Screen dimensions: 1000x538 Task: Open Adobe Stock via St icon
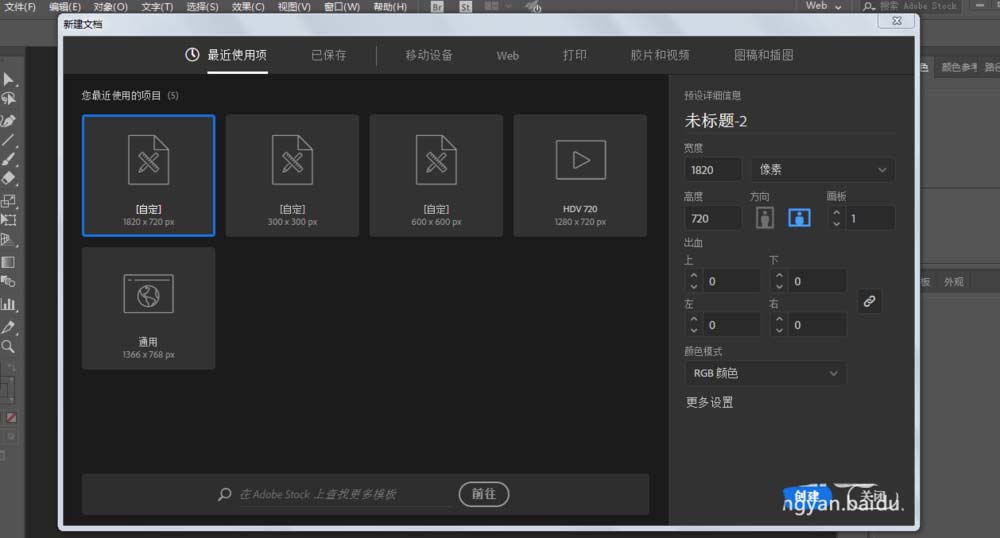(x=466, y=7)
